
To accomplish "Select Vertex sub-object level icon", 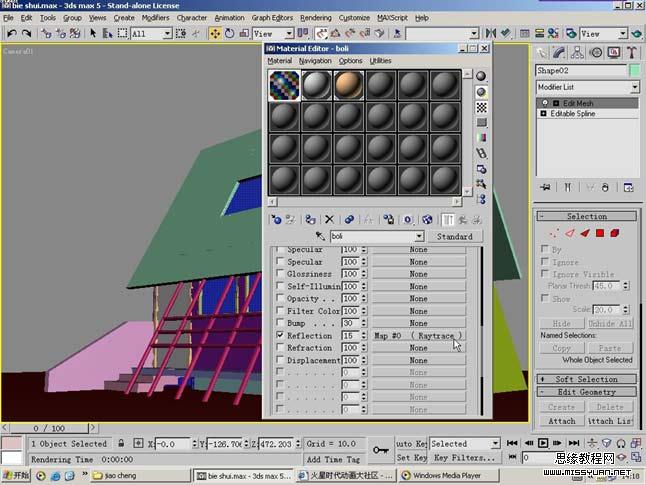I will (555, 234).
